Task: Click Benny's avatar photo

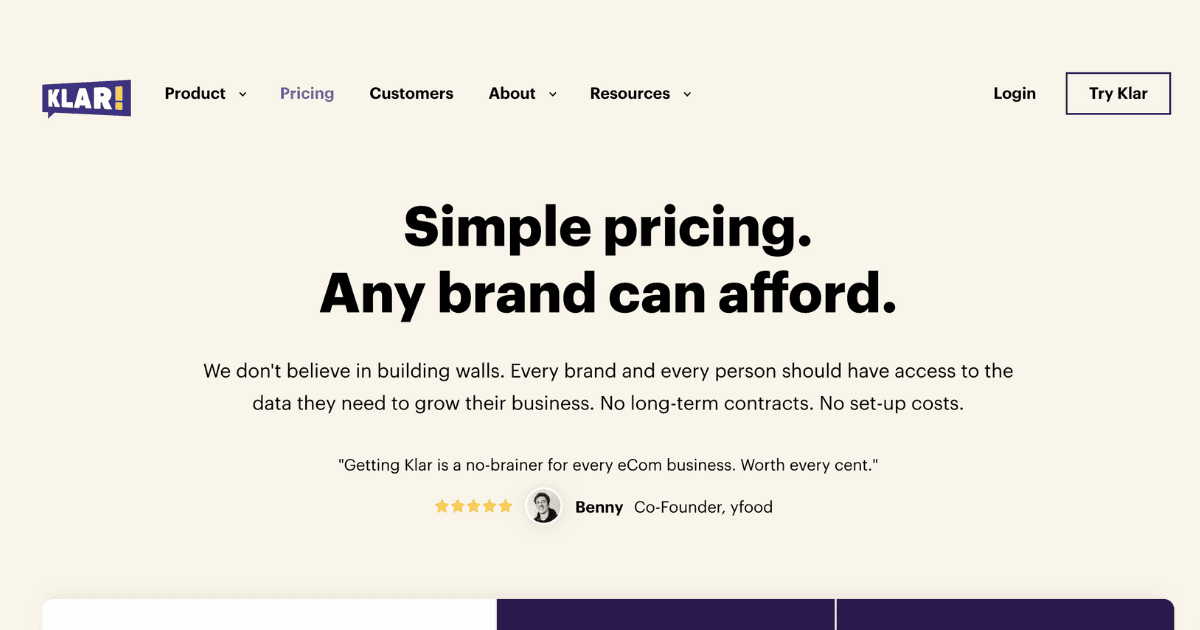Action: pos(544,506)
